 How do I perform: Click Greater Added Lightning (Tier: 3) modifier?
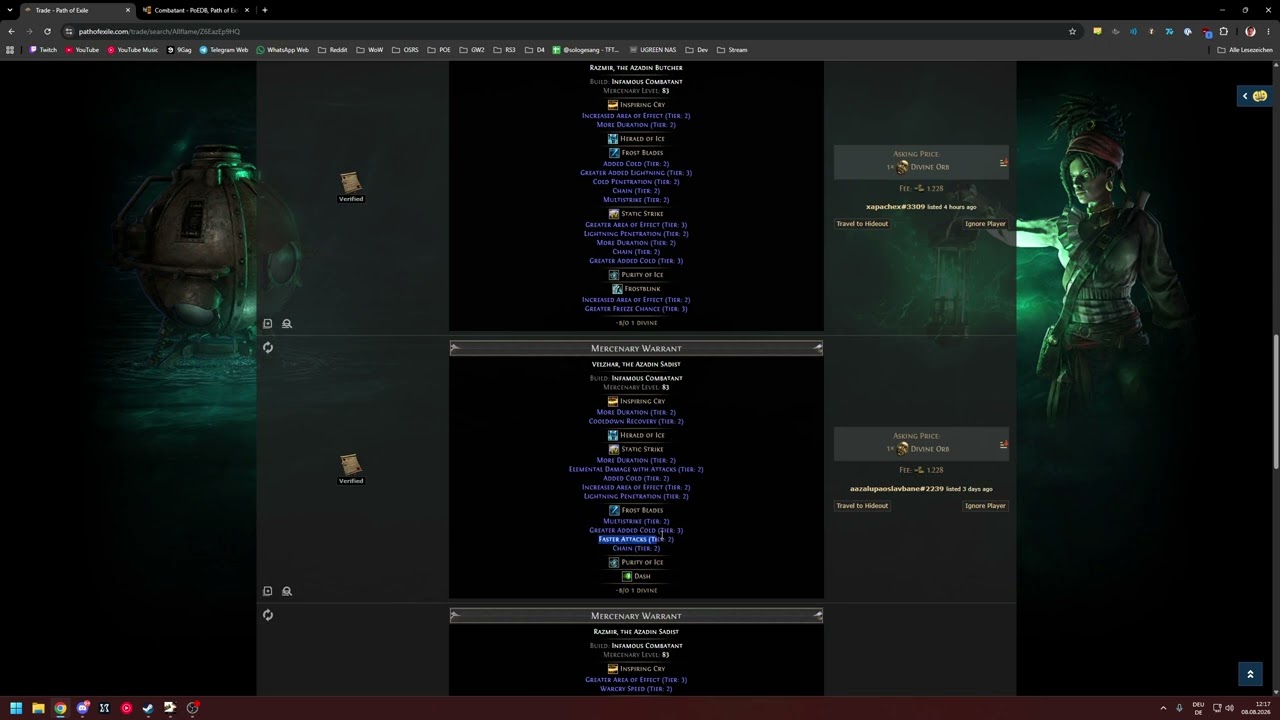tap(636, 173)
